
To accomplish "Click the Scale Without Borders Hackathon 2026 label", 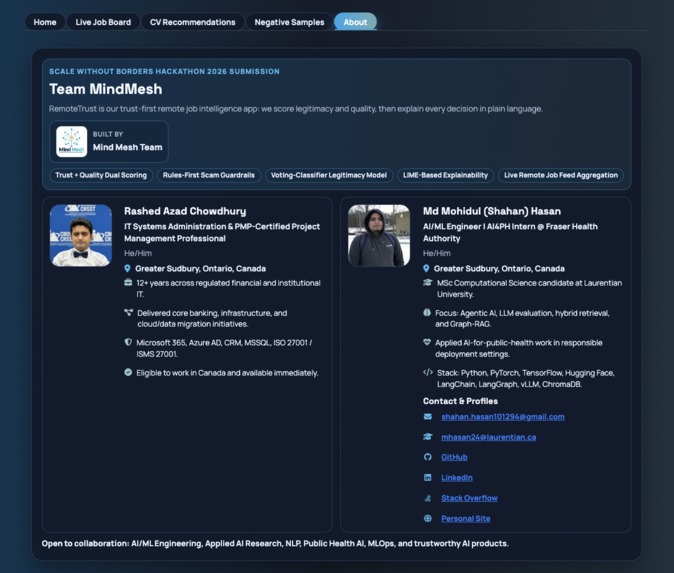I will pyautogui.click(x=164, y=71).
